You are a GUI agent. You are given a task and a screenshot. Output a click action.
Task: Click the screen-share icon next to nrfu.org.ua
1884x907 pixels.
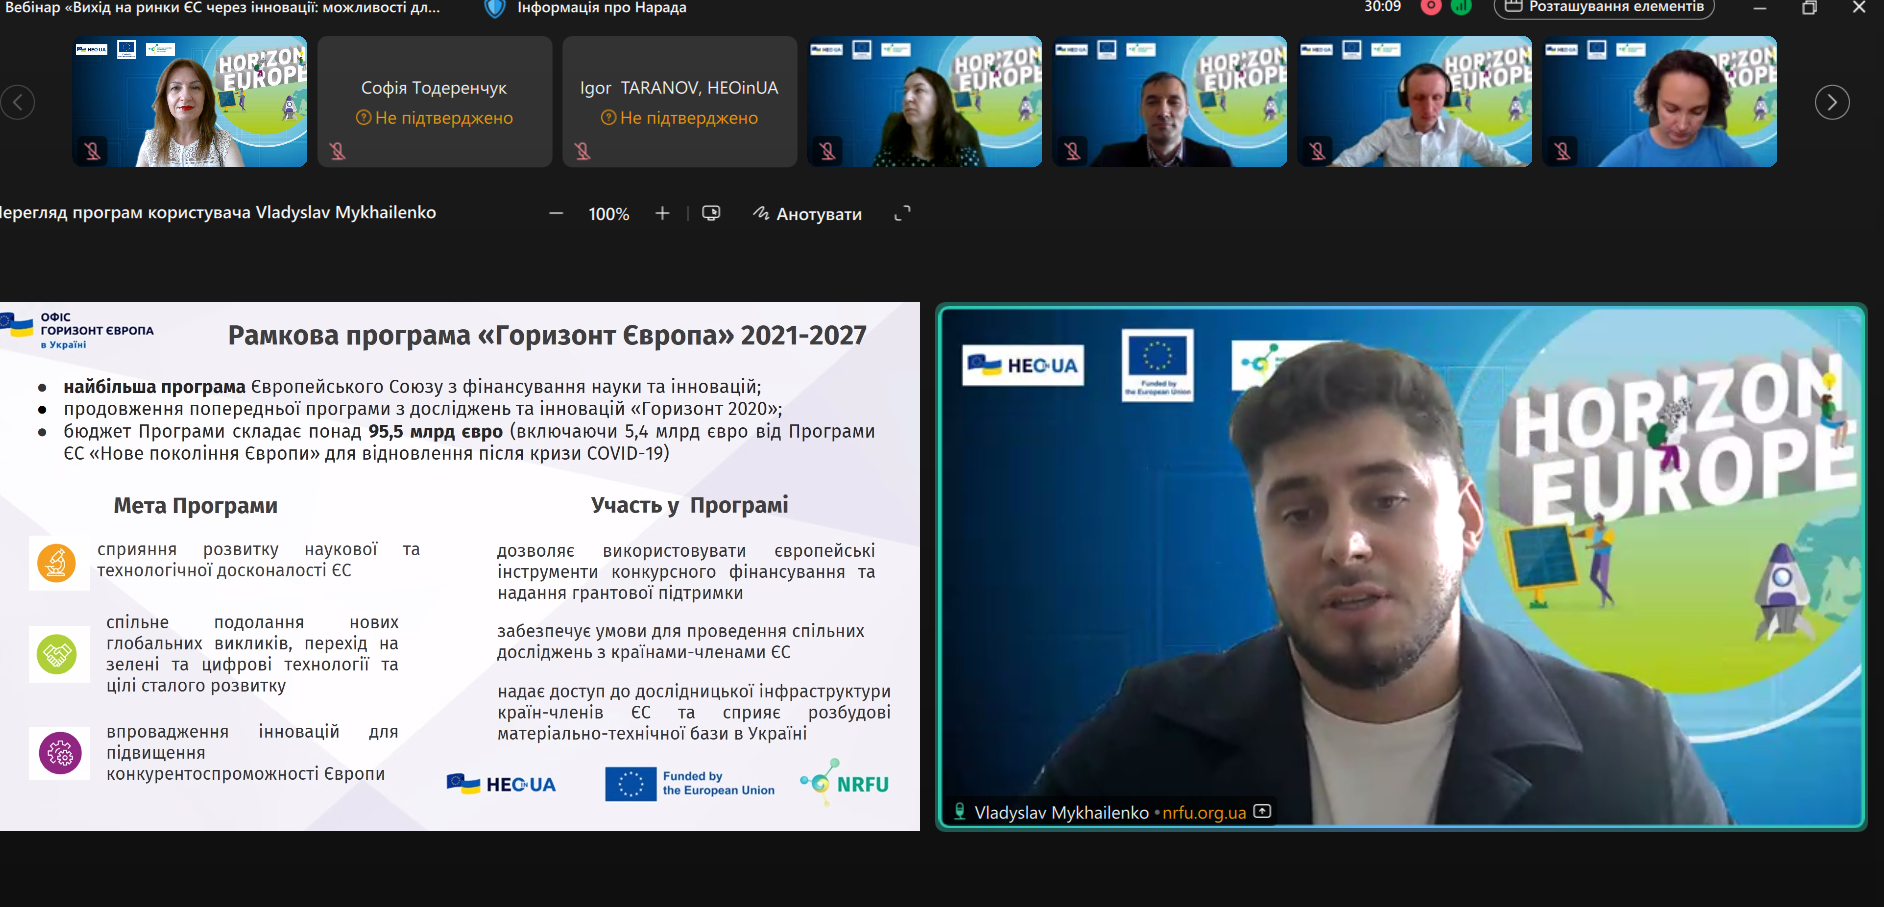(x=1263, y=811)
